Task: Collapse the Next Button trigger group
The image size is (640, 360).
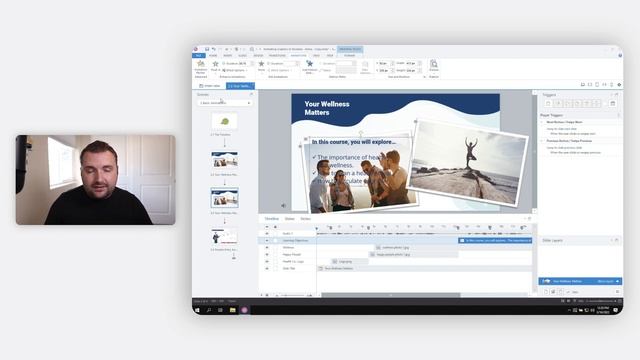Action: [x=542, y=122]
